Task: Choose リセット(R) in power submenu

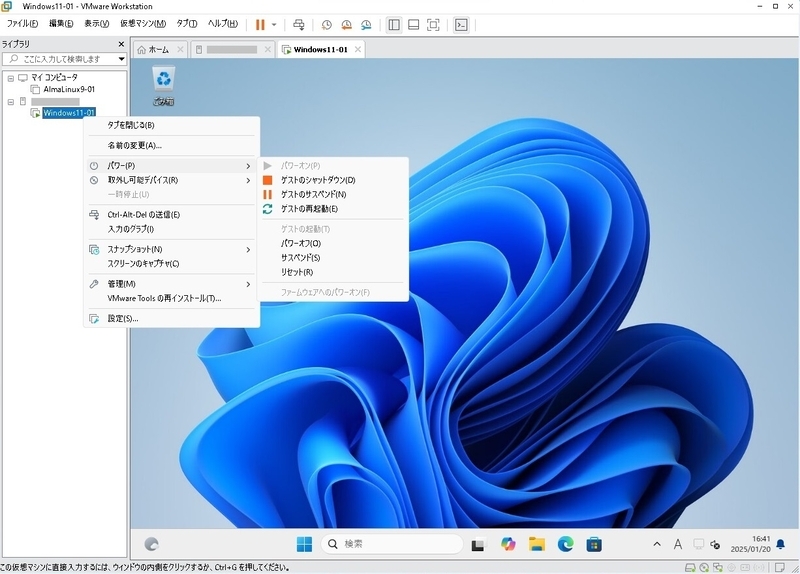Action: (333, 272)
